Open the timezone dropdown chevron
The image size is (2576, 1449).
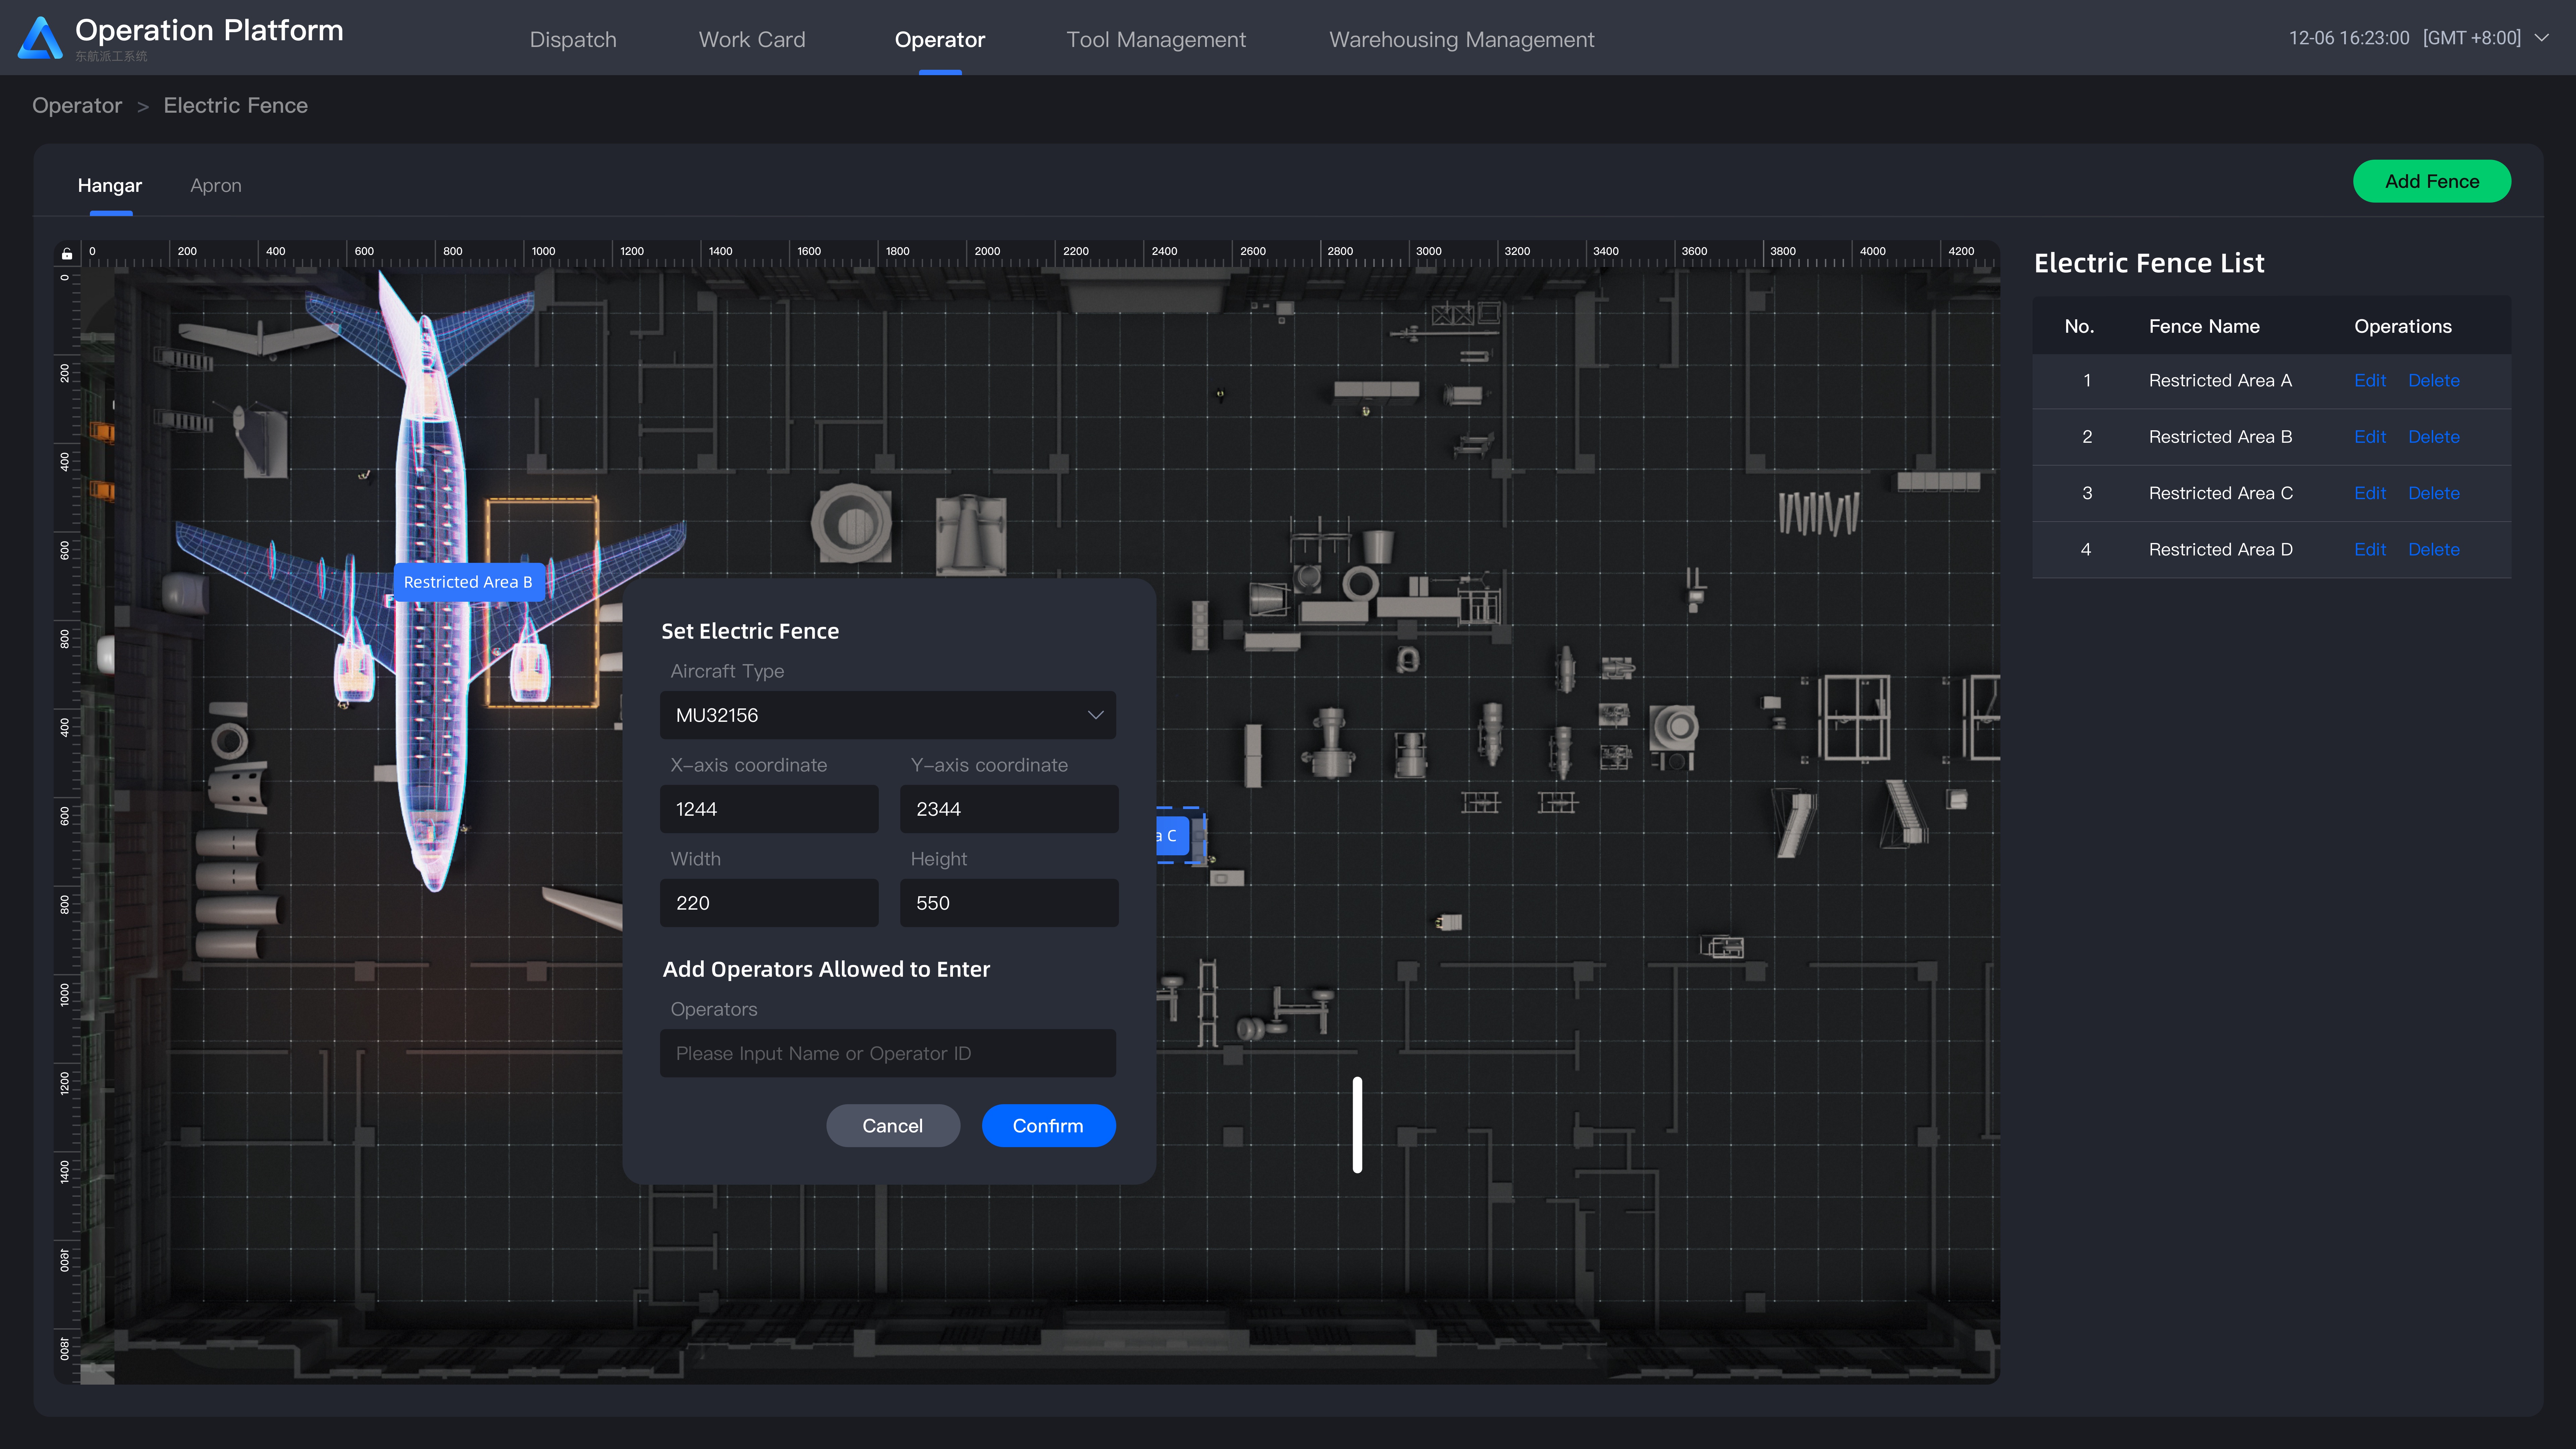[x=2542, y=38]
